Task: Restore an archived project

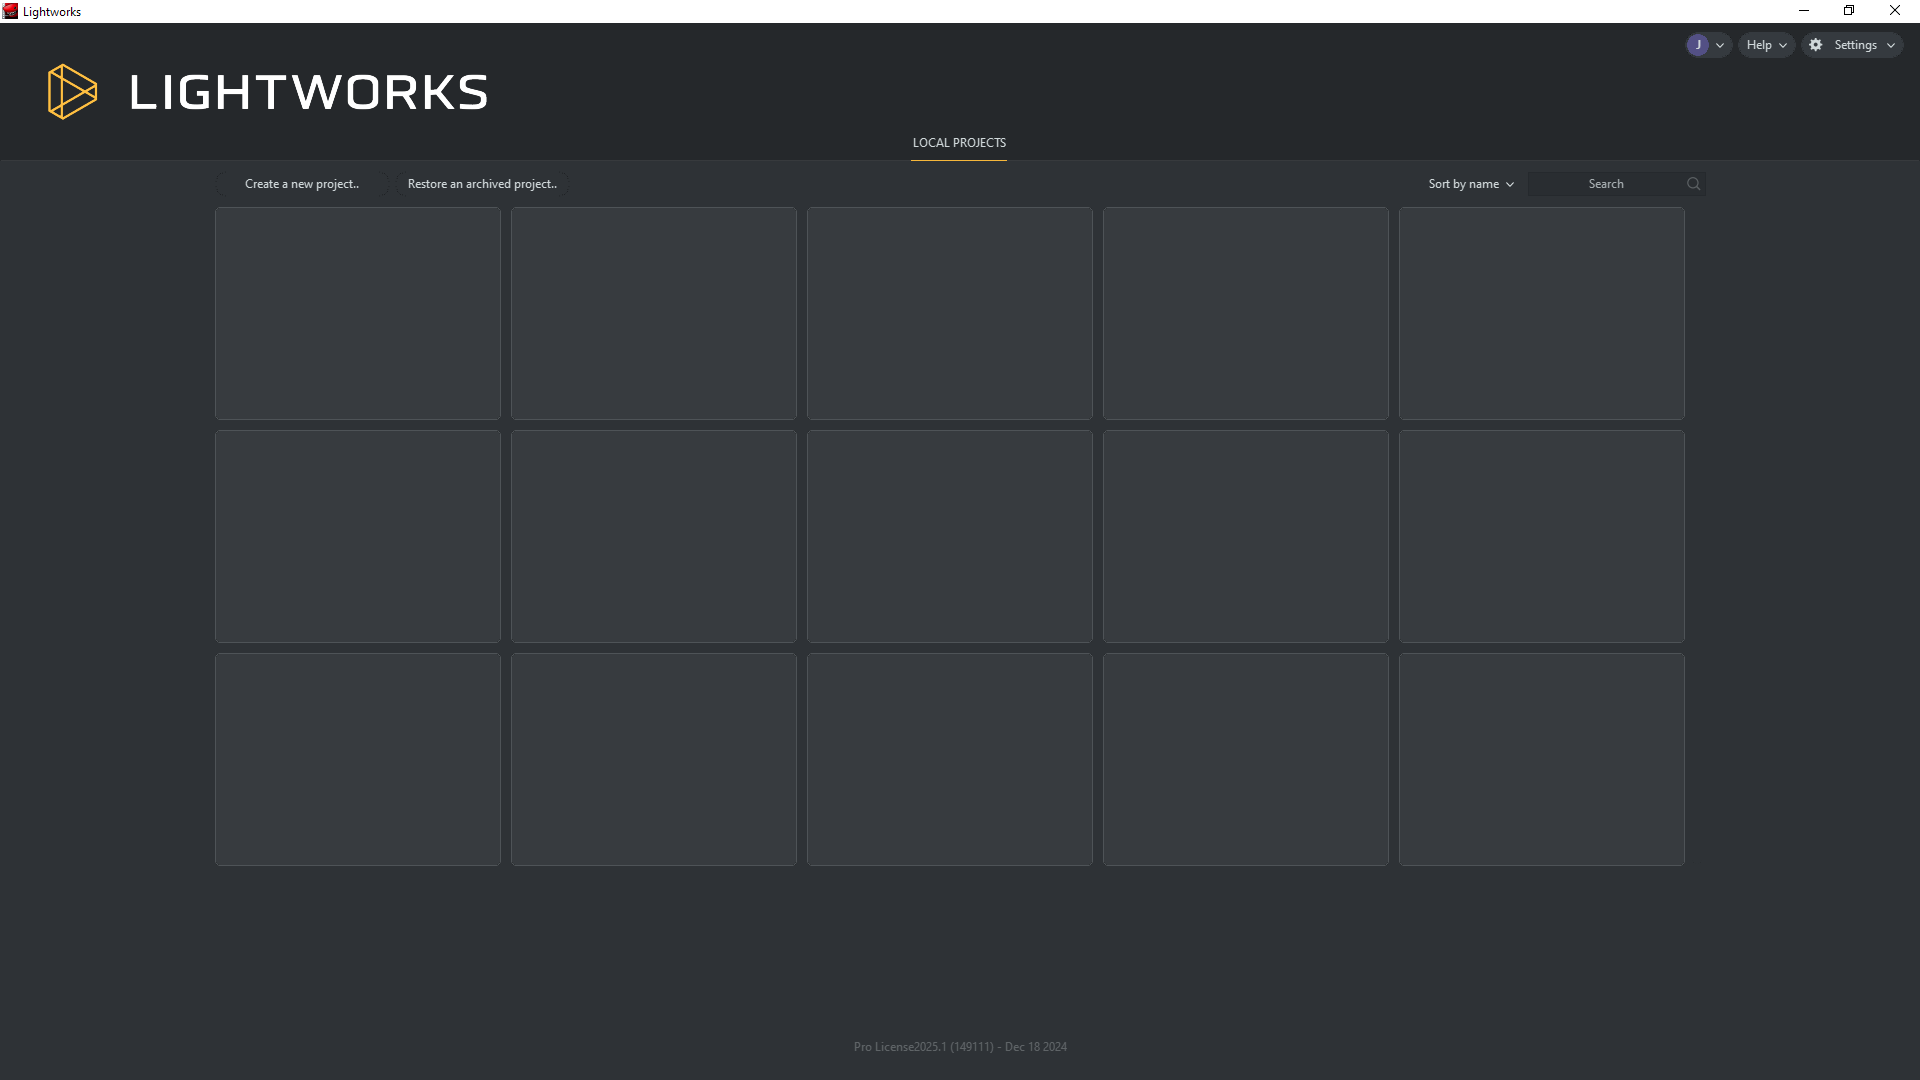Action: click(482, 184)
